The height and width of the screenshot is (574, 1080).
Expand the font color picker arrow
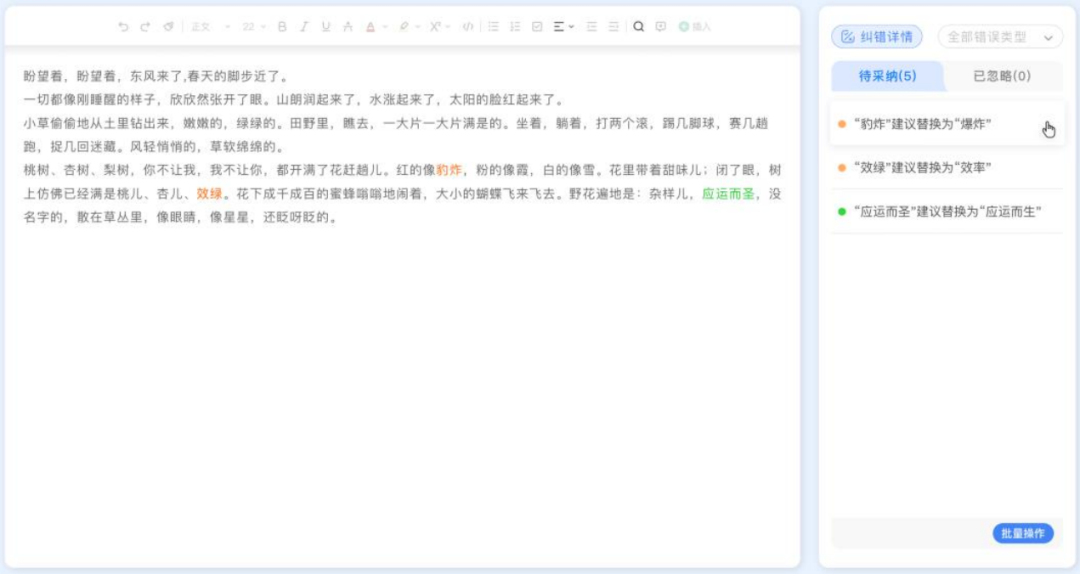(384, 27)
